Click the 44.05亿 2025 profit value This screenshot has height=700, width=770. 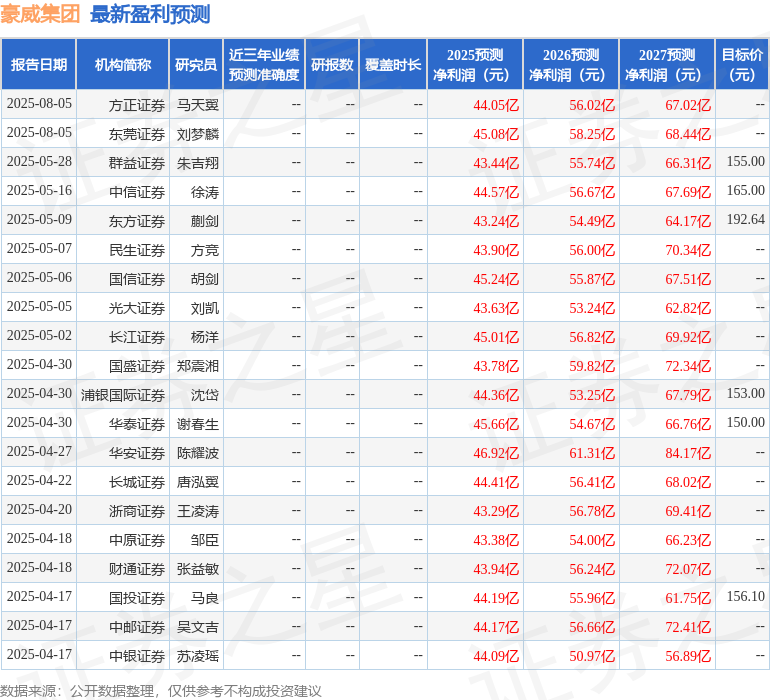coord(496,105)
